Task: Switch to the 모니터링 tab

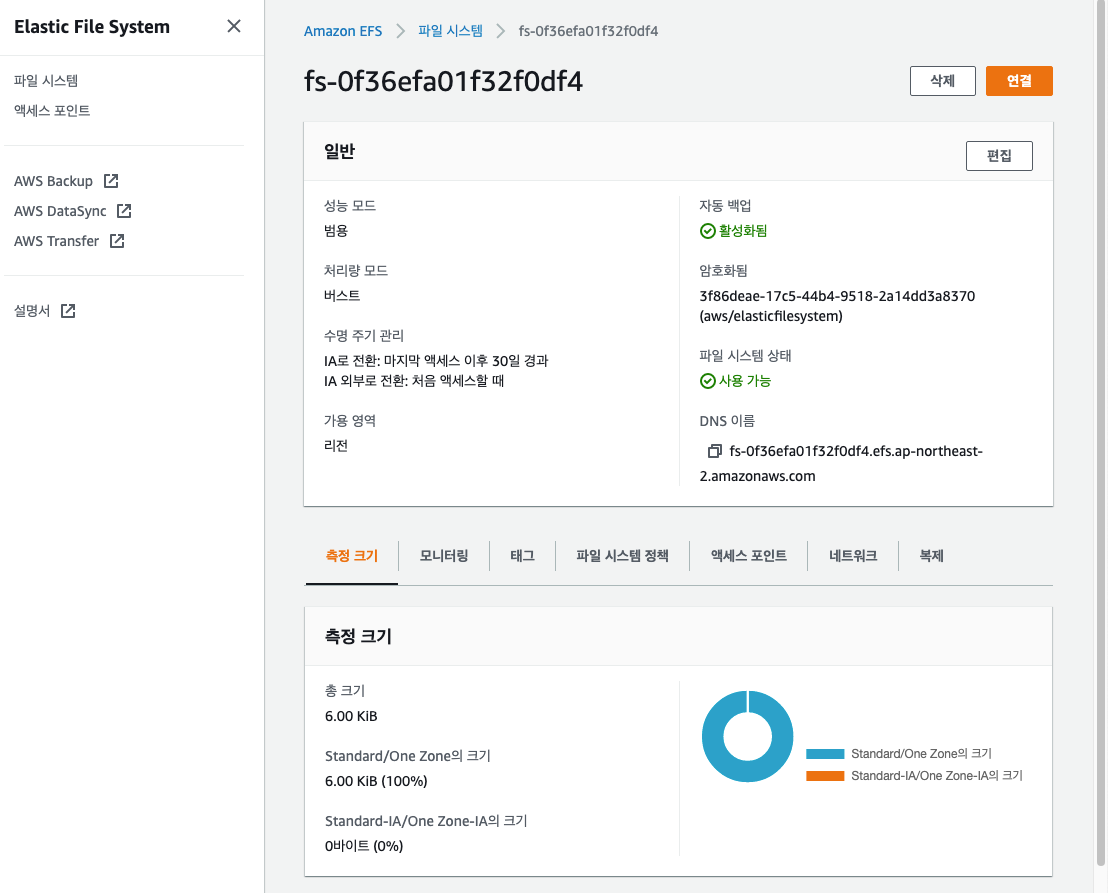Action: tap(444, 556)
